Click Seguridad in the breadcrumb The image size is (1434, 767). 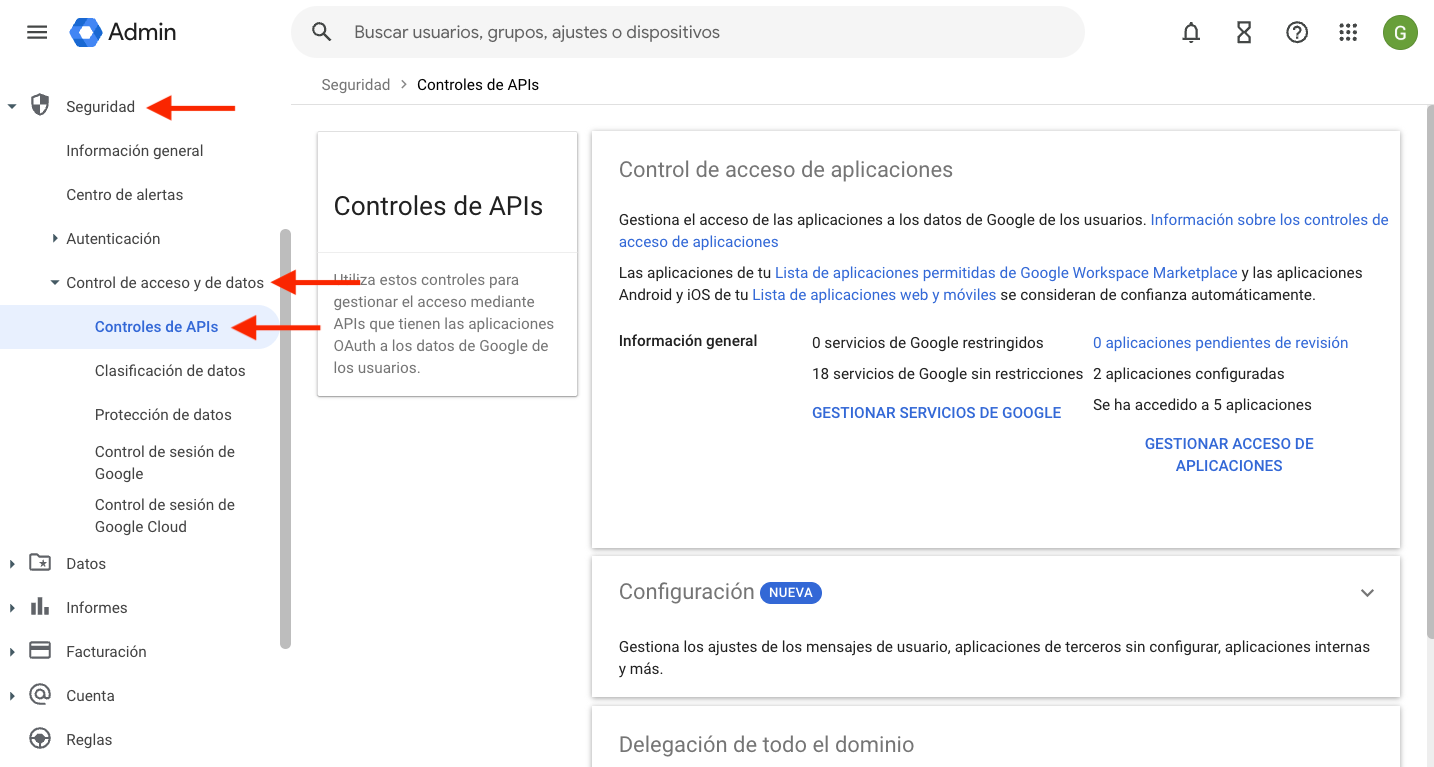[355, 85]
